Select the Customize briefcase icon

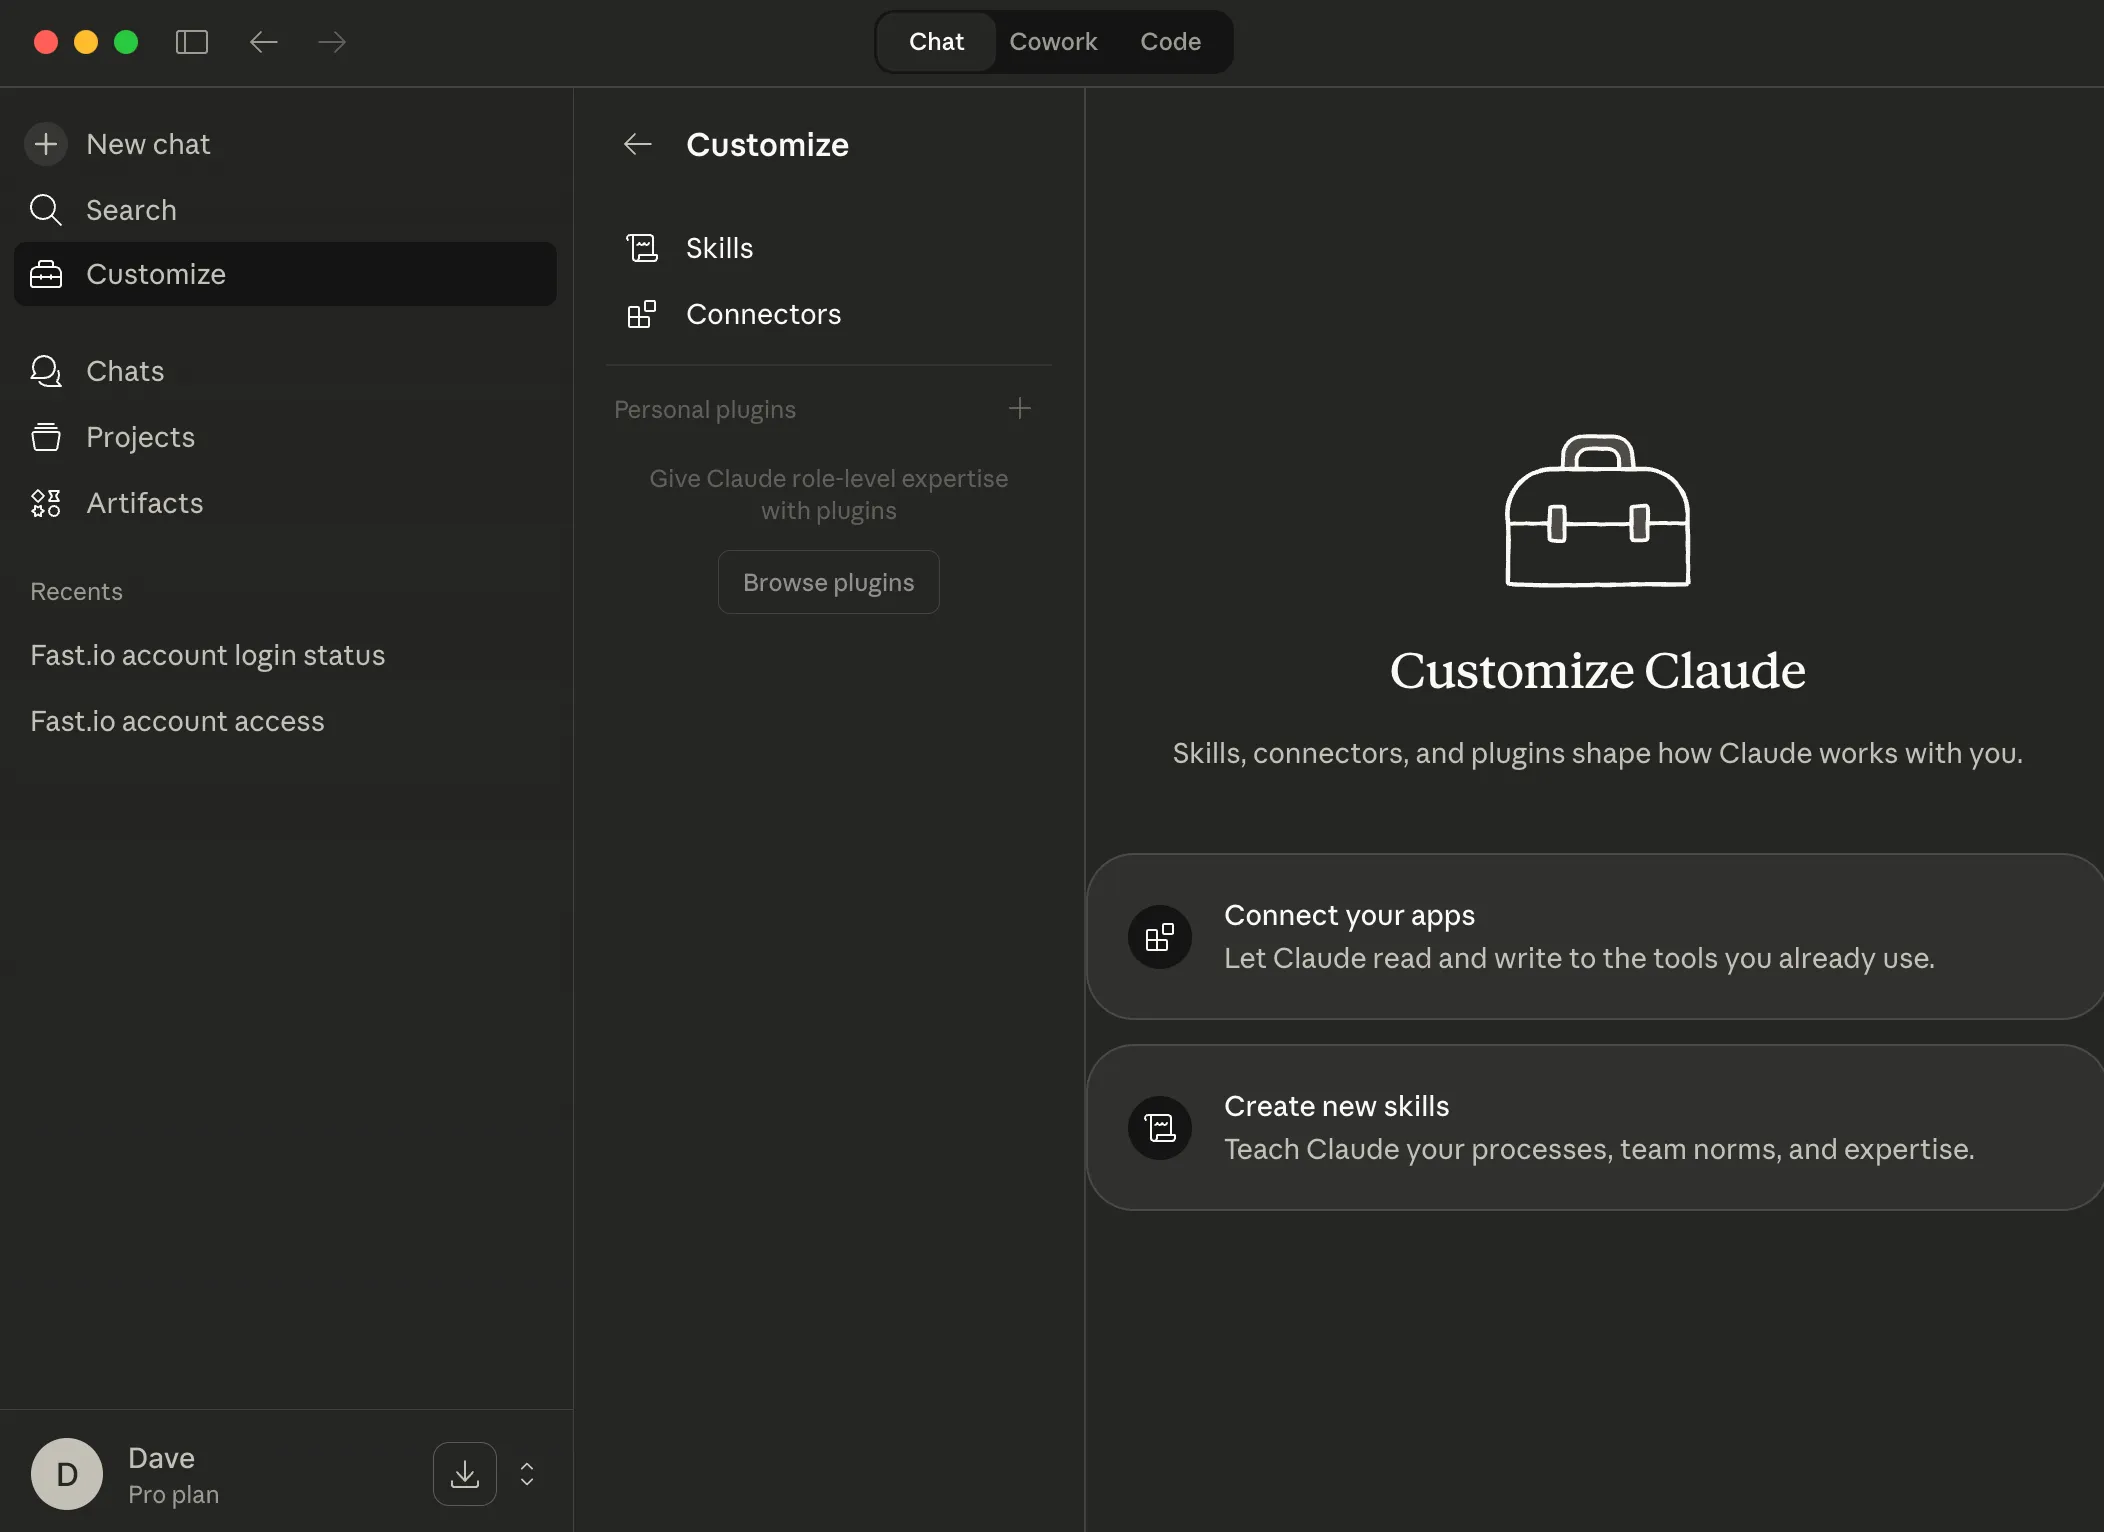46,274
